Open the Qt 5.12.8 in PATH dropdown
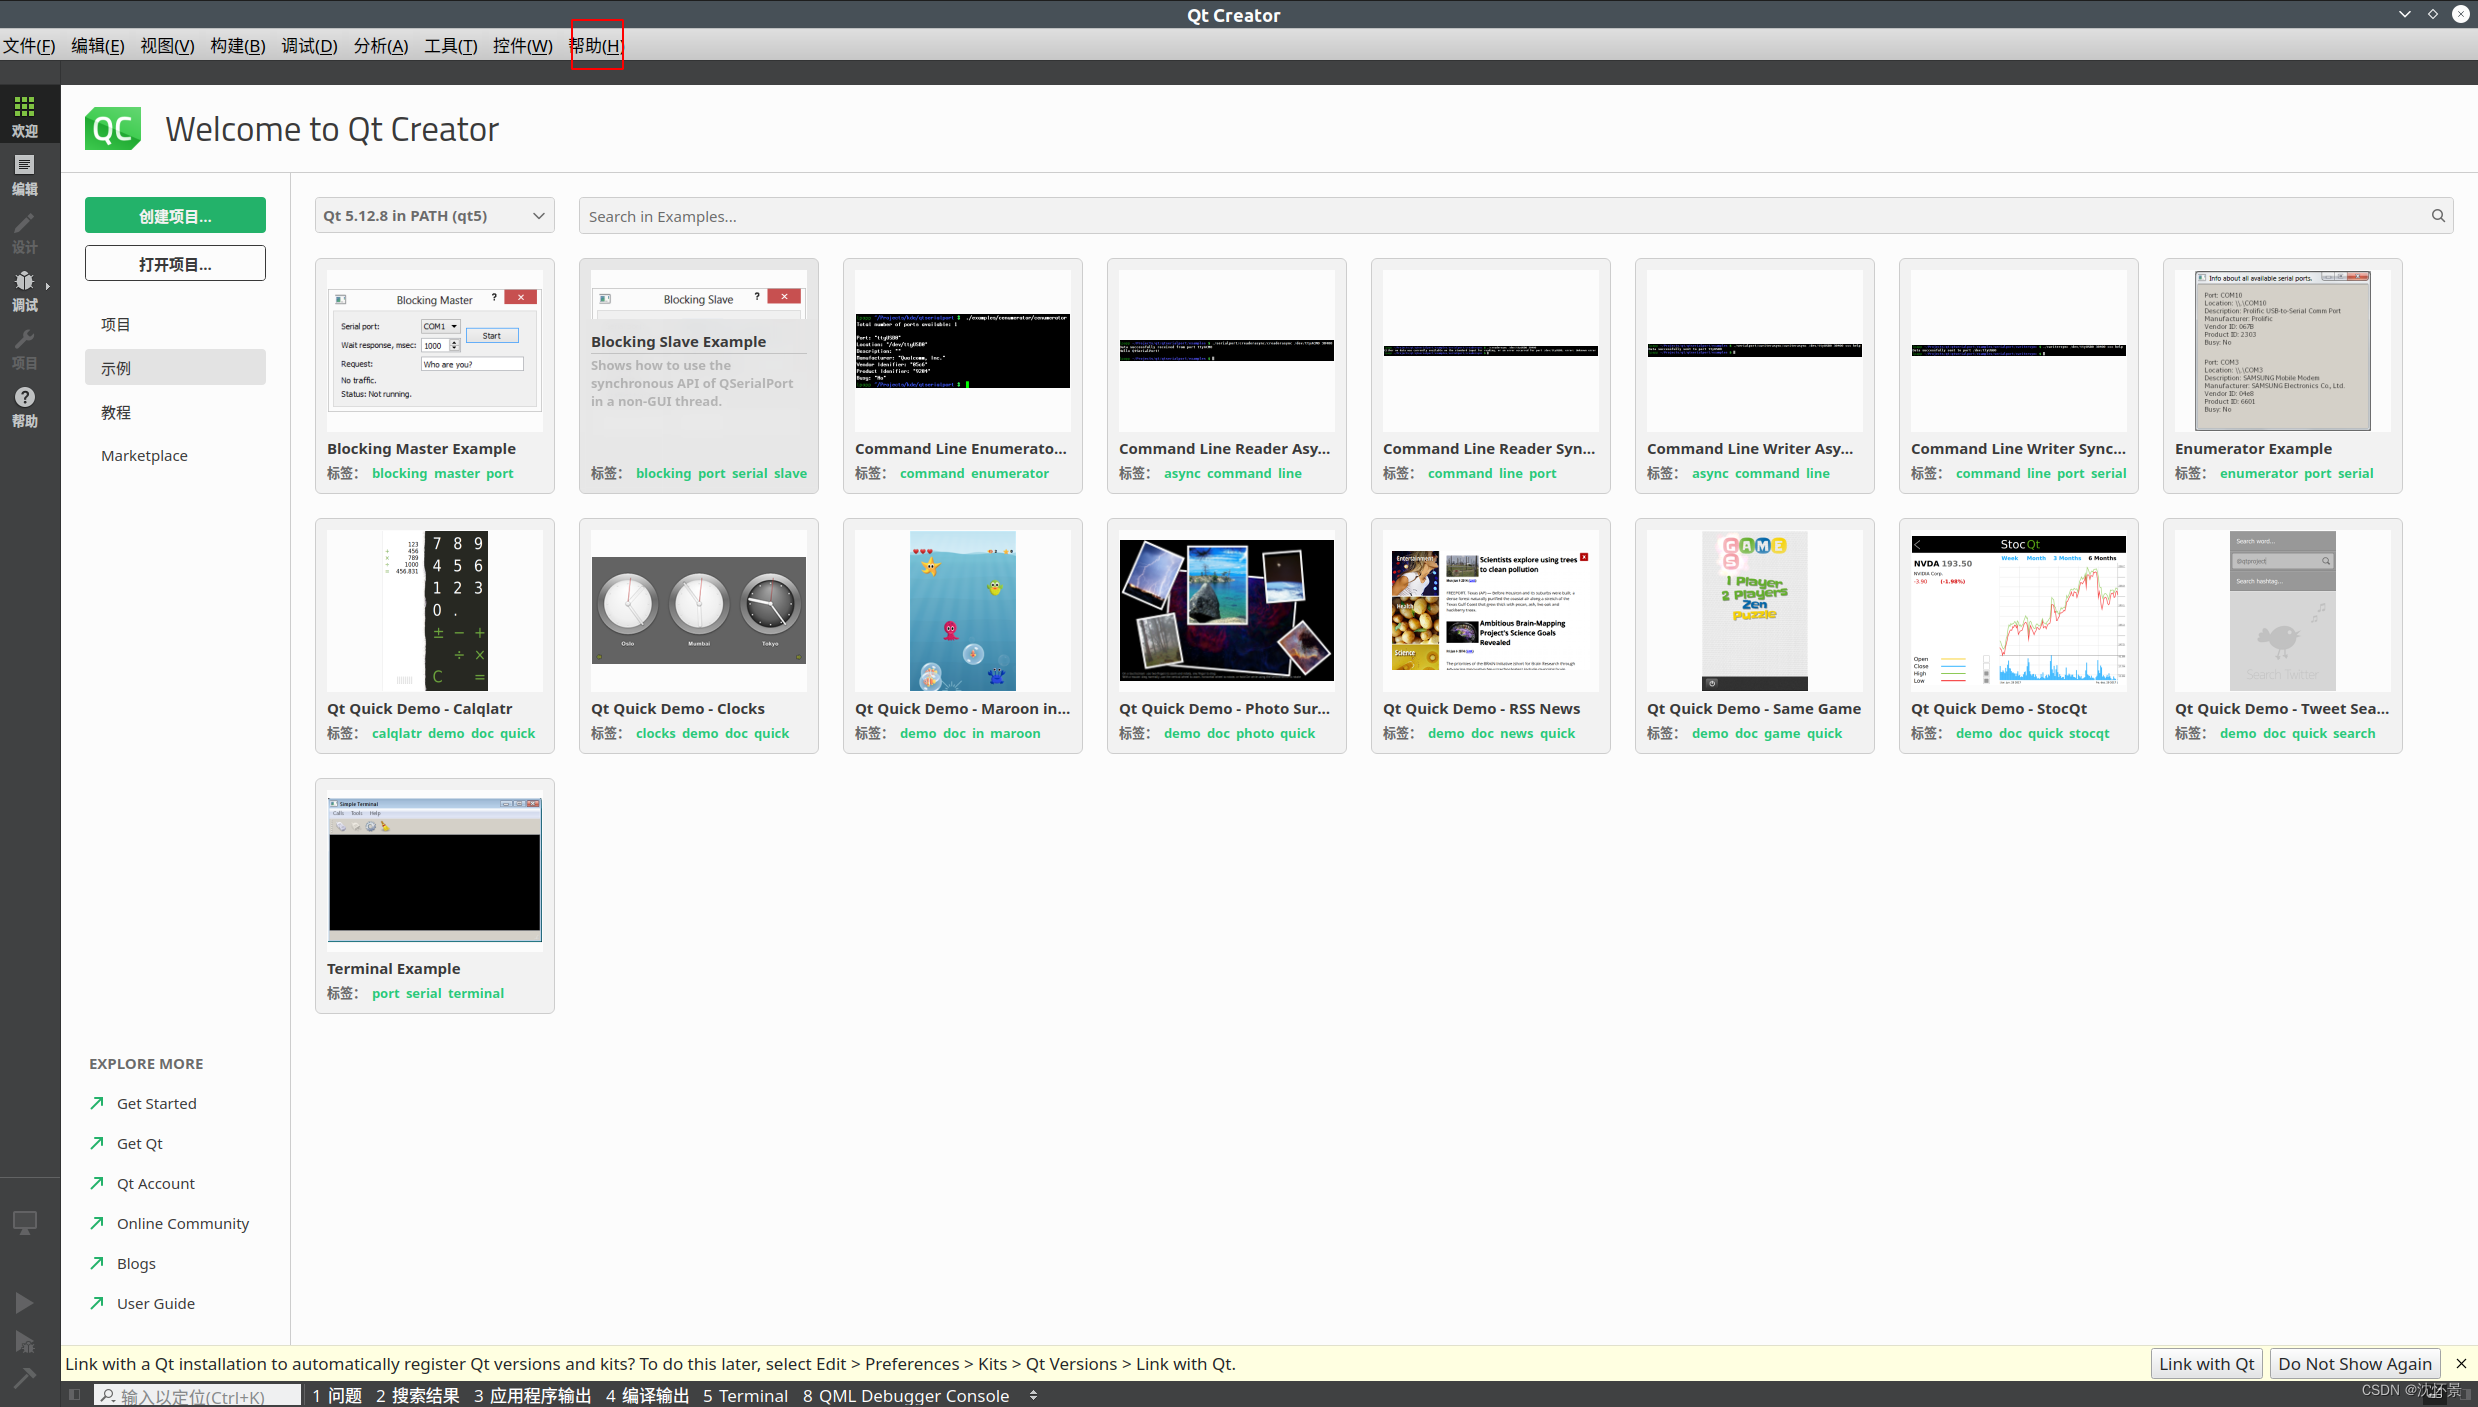Image resolution: width=2478 pixels, height=1407 pixels. tap(434, 215)
